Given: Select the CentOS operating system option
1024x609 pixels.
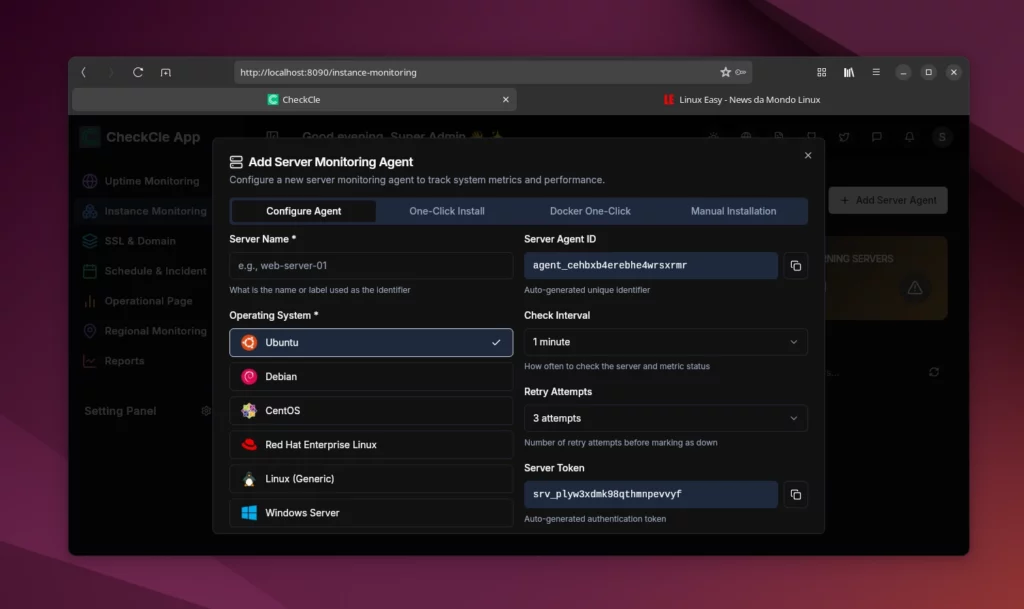Looking at the screenshot, I should click(x=371, y=411).
